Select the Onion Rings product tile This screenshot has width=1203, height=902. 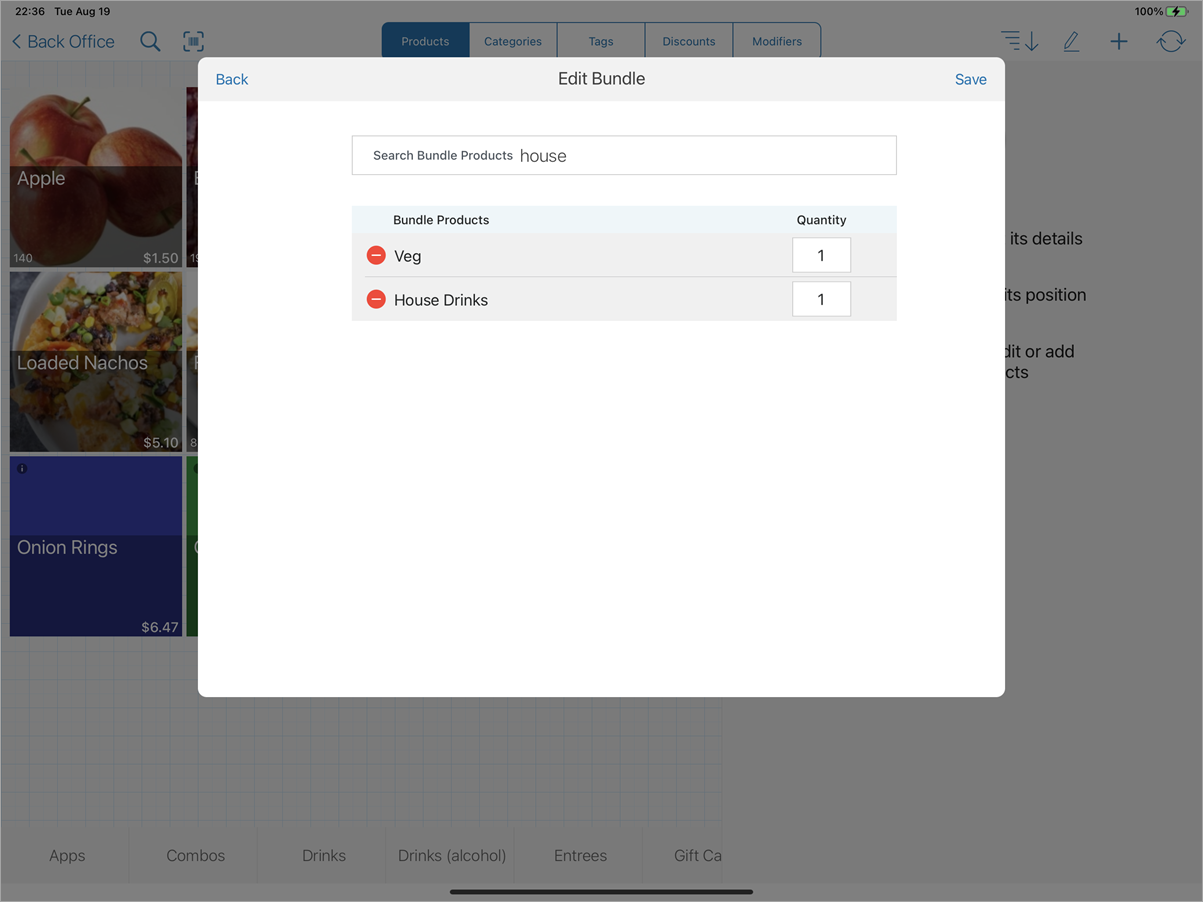coord(96,546)
